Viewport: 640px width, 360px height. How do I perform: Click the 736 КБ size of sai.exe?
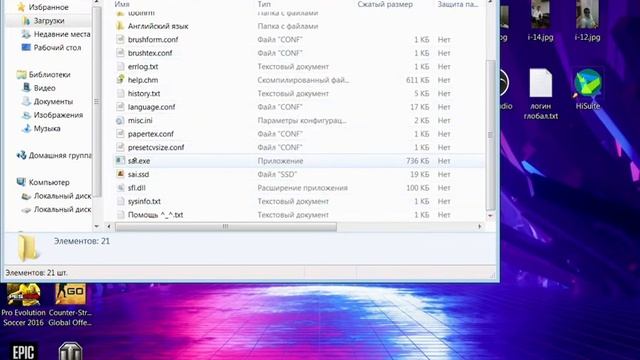(x=418, y=161)
